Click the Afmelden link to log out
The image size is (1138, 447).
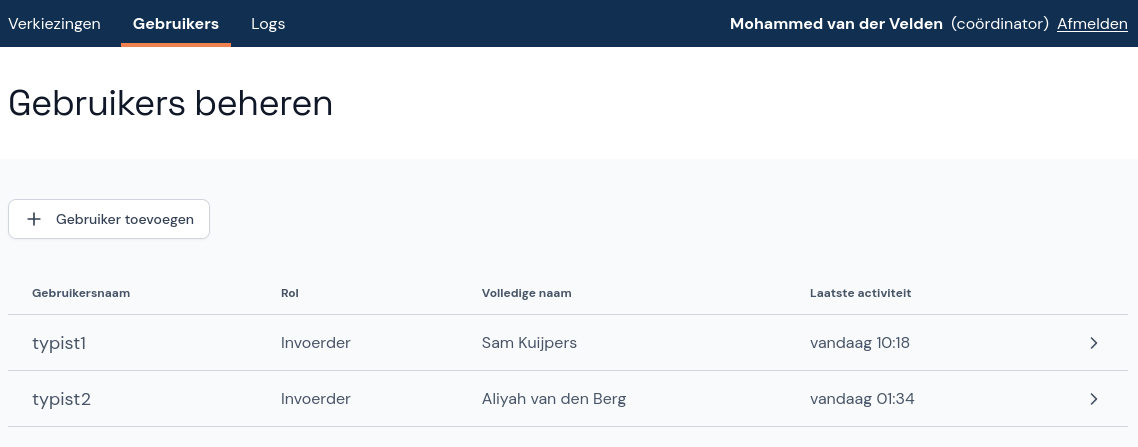click(1092, 24)
